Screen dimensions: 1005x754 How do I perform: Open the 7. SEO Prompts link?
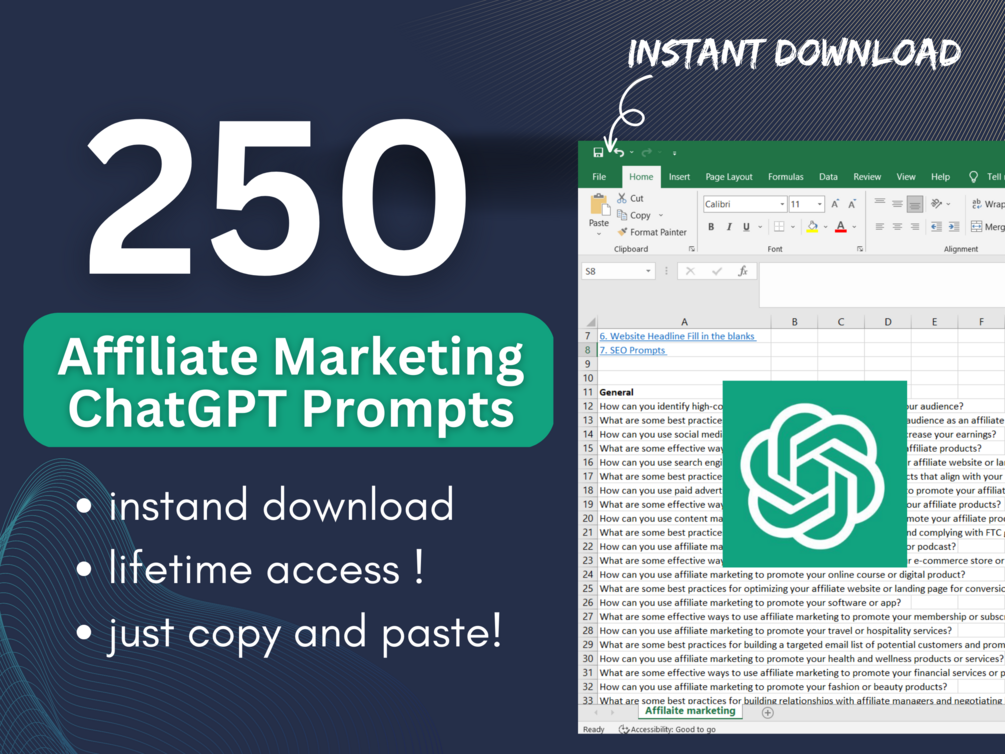click(x=633, y=350)
